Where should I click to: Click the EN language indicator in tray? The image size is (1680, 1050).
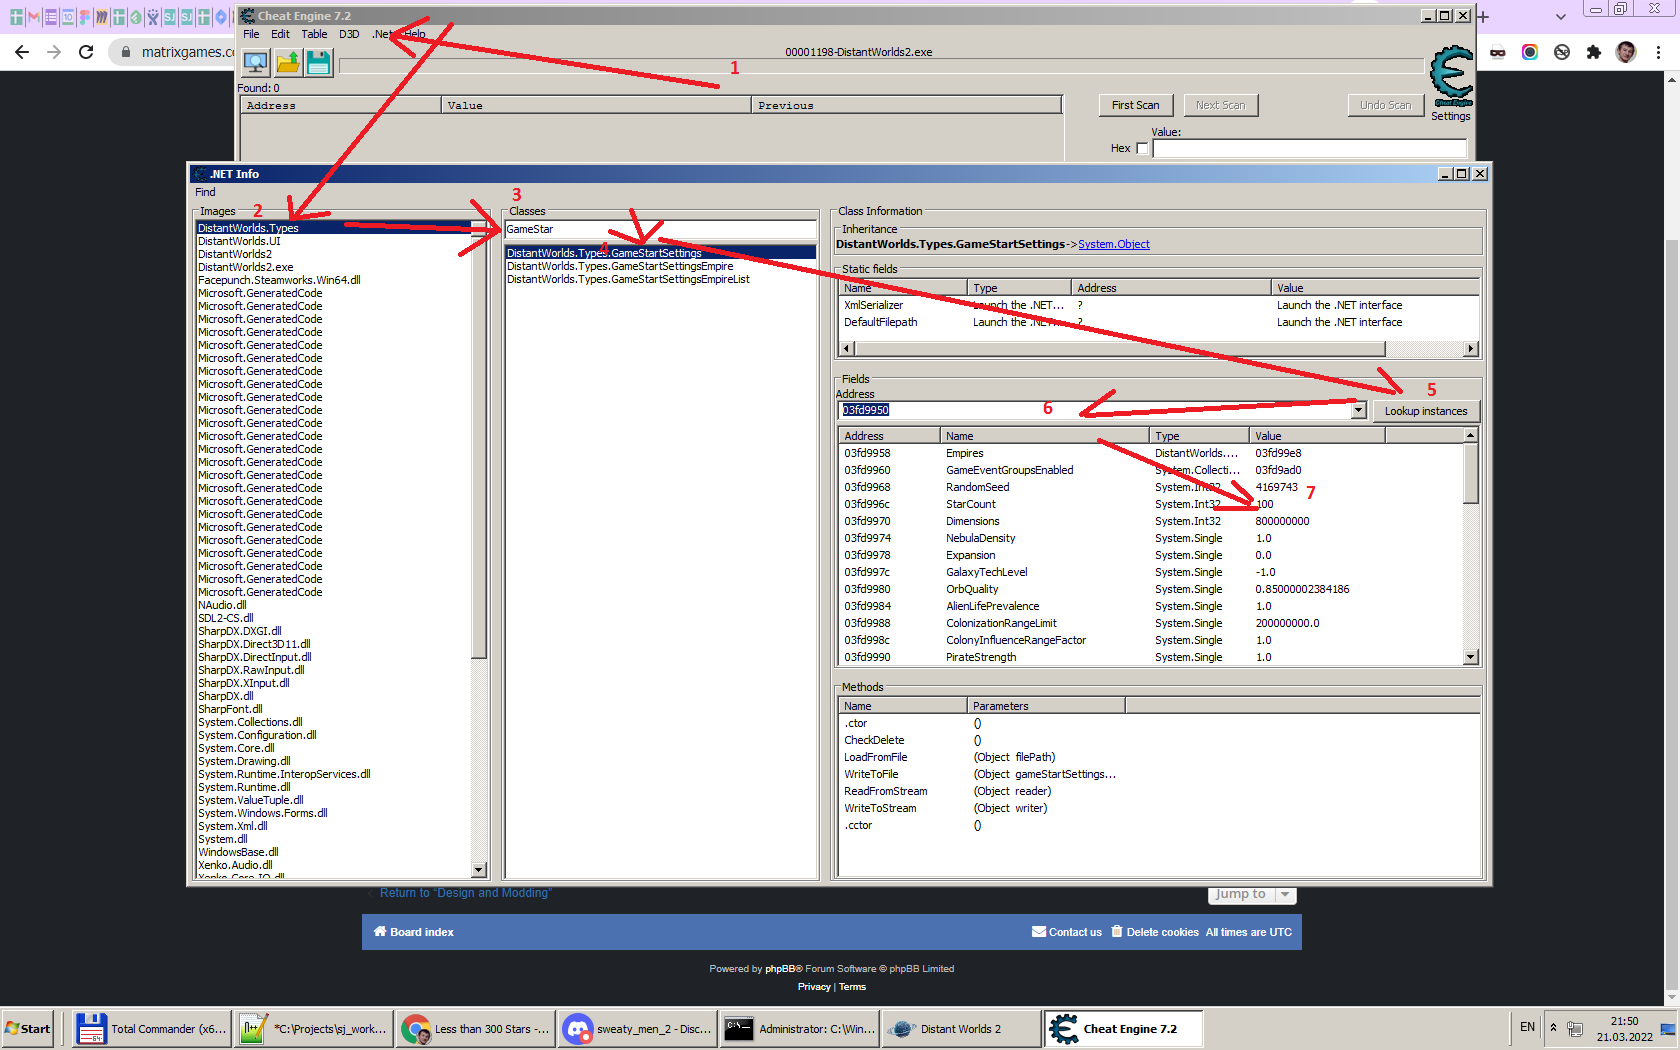click(x=1527, y=1027)
